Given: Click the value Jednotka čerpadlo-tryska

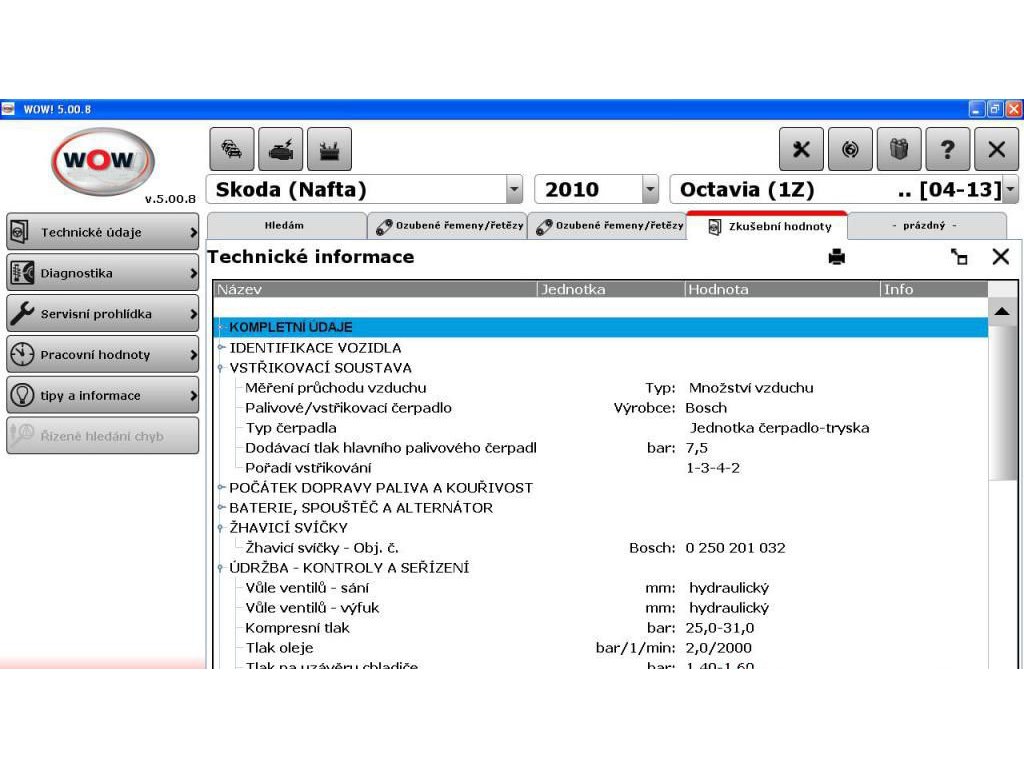Looking at the screenshot, I should (x=779, y=428).
